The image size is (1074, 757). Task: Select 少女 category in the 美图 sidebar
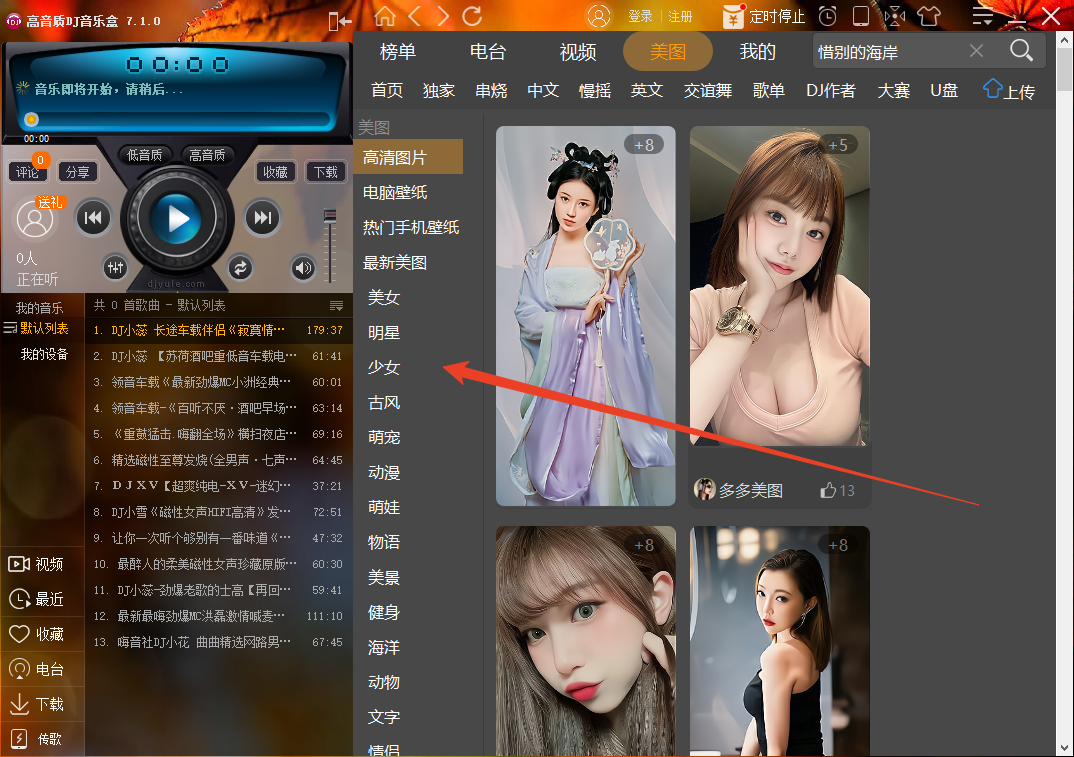383,367
